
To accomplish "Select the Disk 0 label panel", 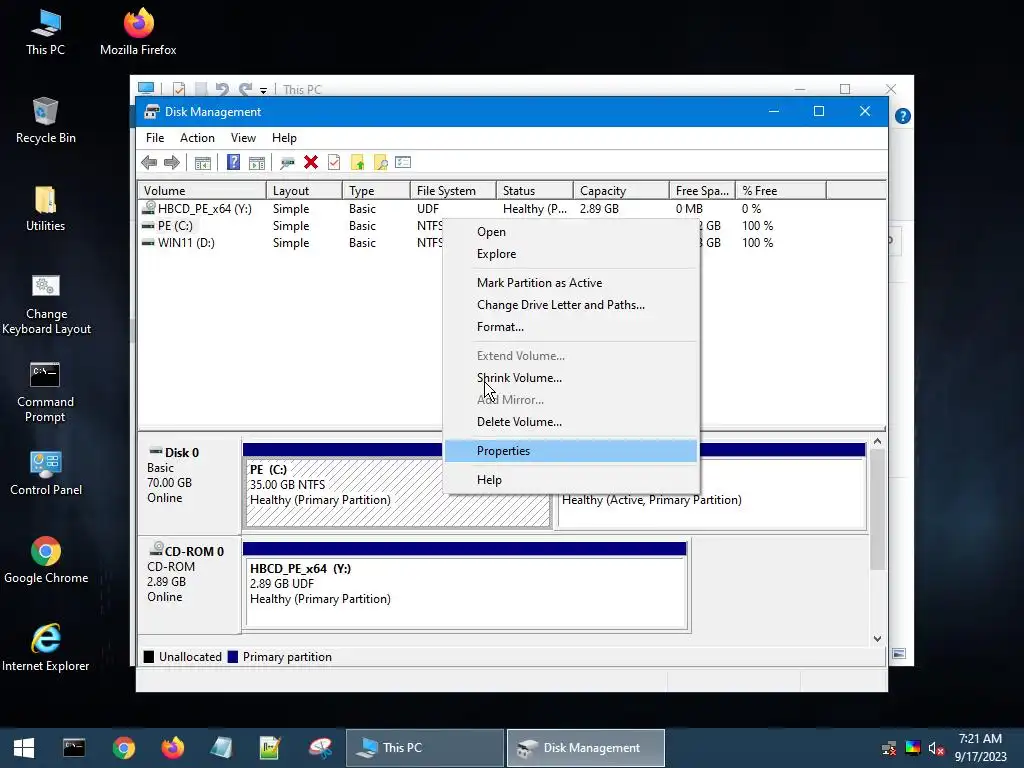I will coord(189,486).
